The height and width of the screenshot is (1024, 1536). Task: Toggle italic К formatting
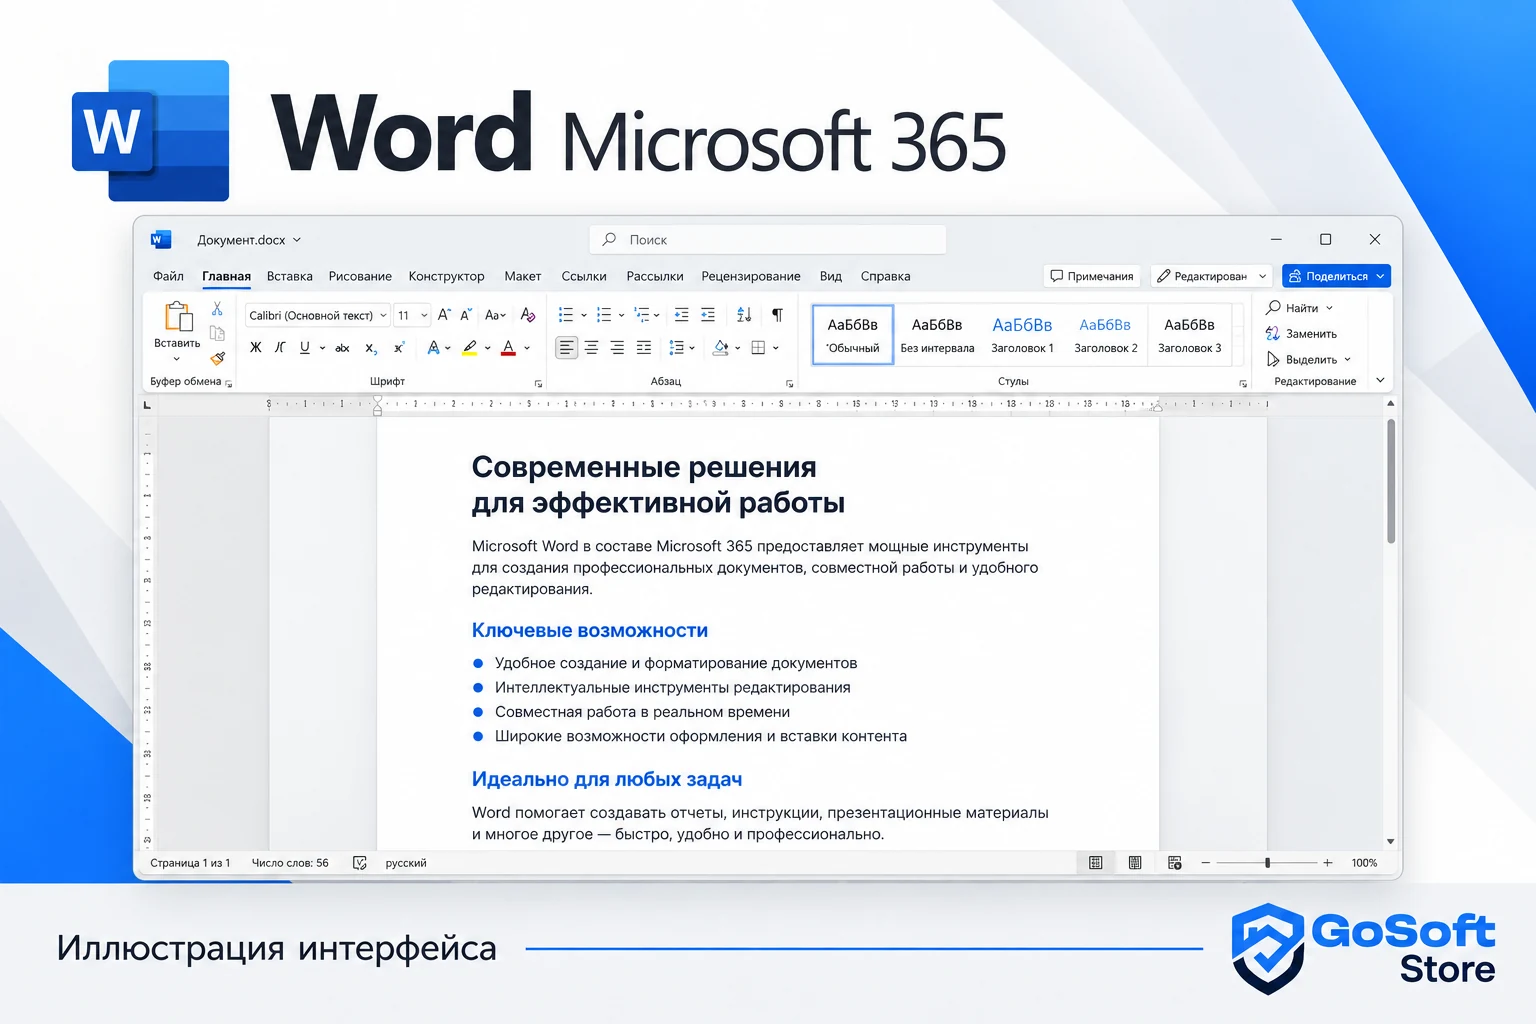280,348
